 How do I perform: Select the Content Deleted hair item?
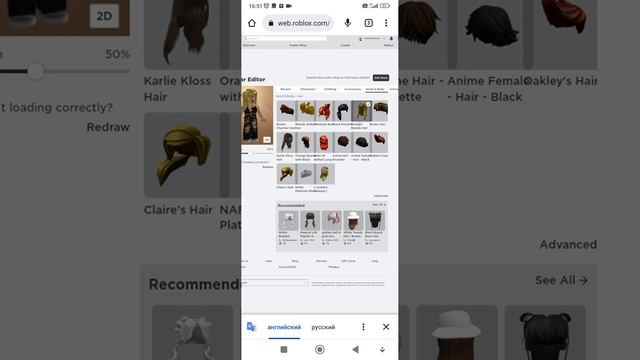click(324, 174)
